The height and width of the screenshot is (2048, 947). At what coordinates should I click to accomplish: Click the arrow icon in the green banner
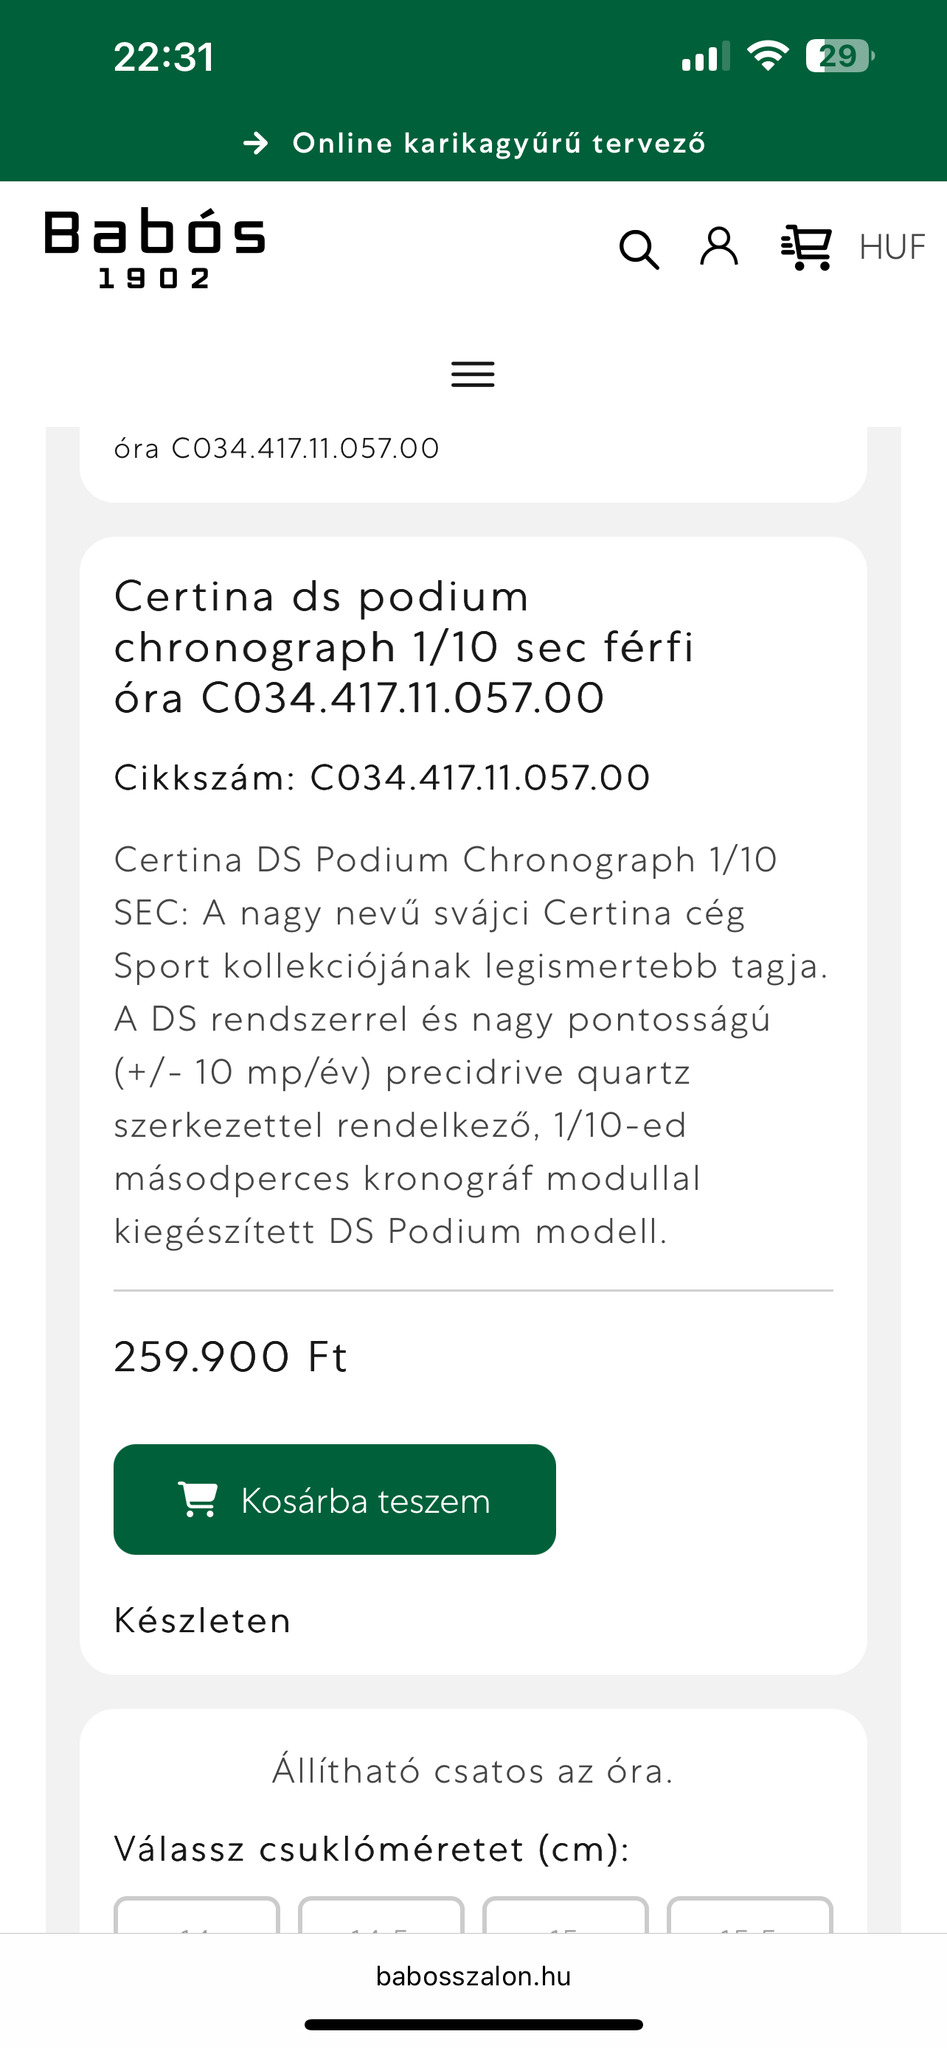pos(256,143)
